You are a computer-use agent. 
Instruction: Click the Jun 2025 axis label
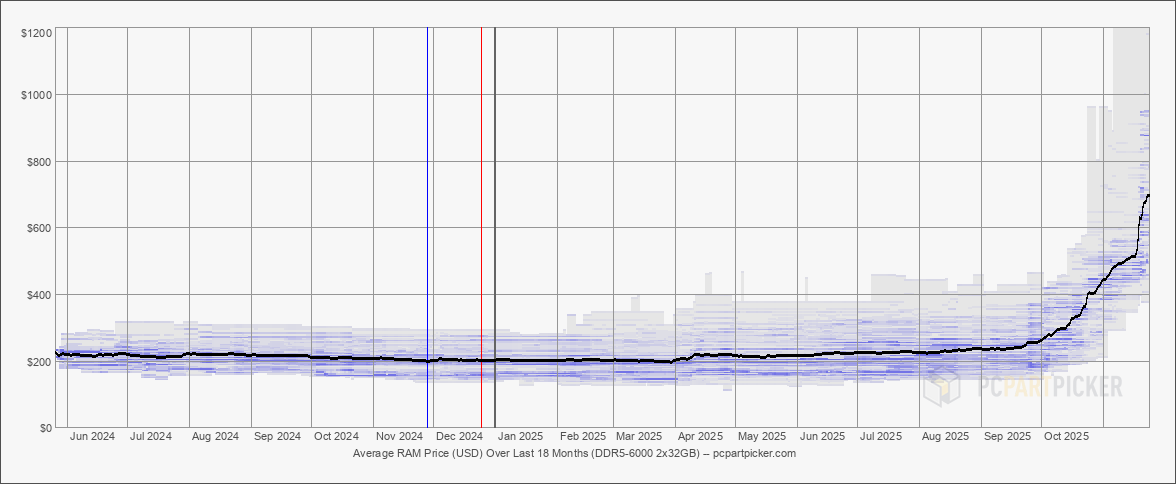[823, 436]
